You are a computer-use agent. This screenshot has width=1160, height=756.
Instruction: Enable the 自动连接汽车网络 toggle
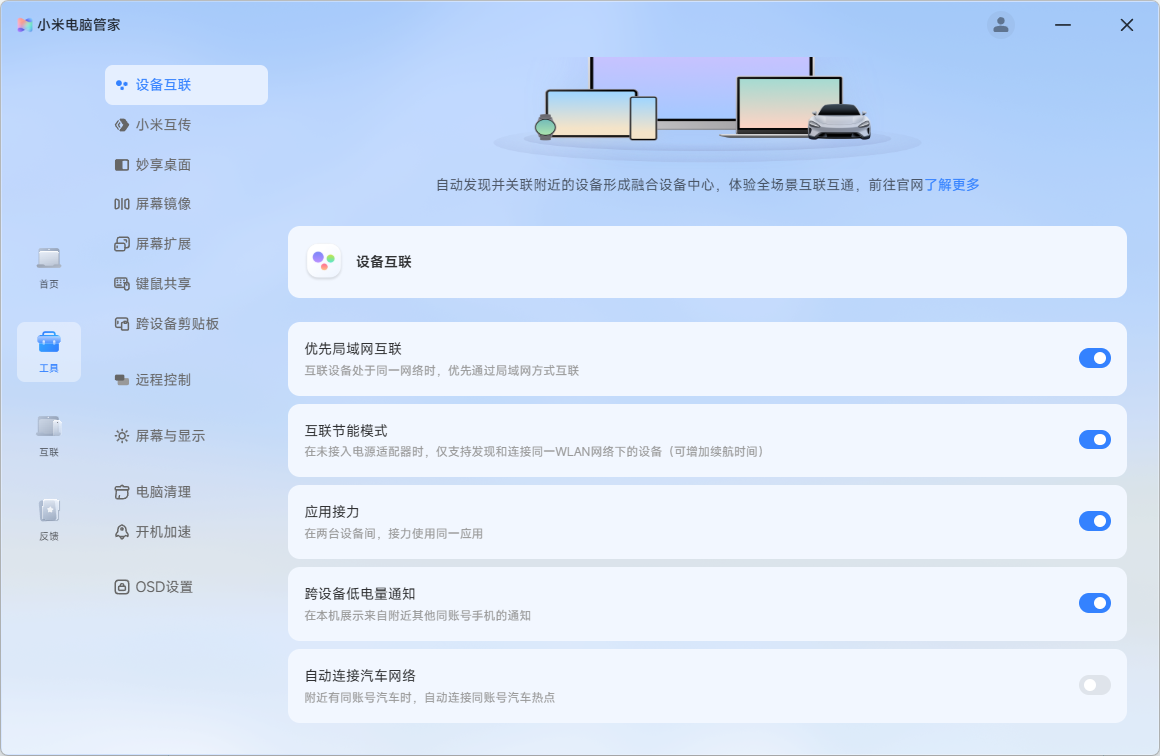tap(1095, 686)
